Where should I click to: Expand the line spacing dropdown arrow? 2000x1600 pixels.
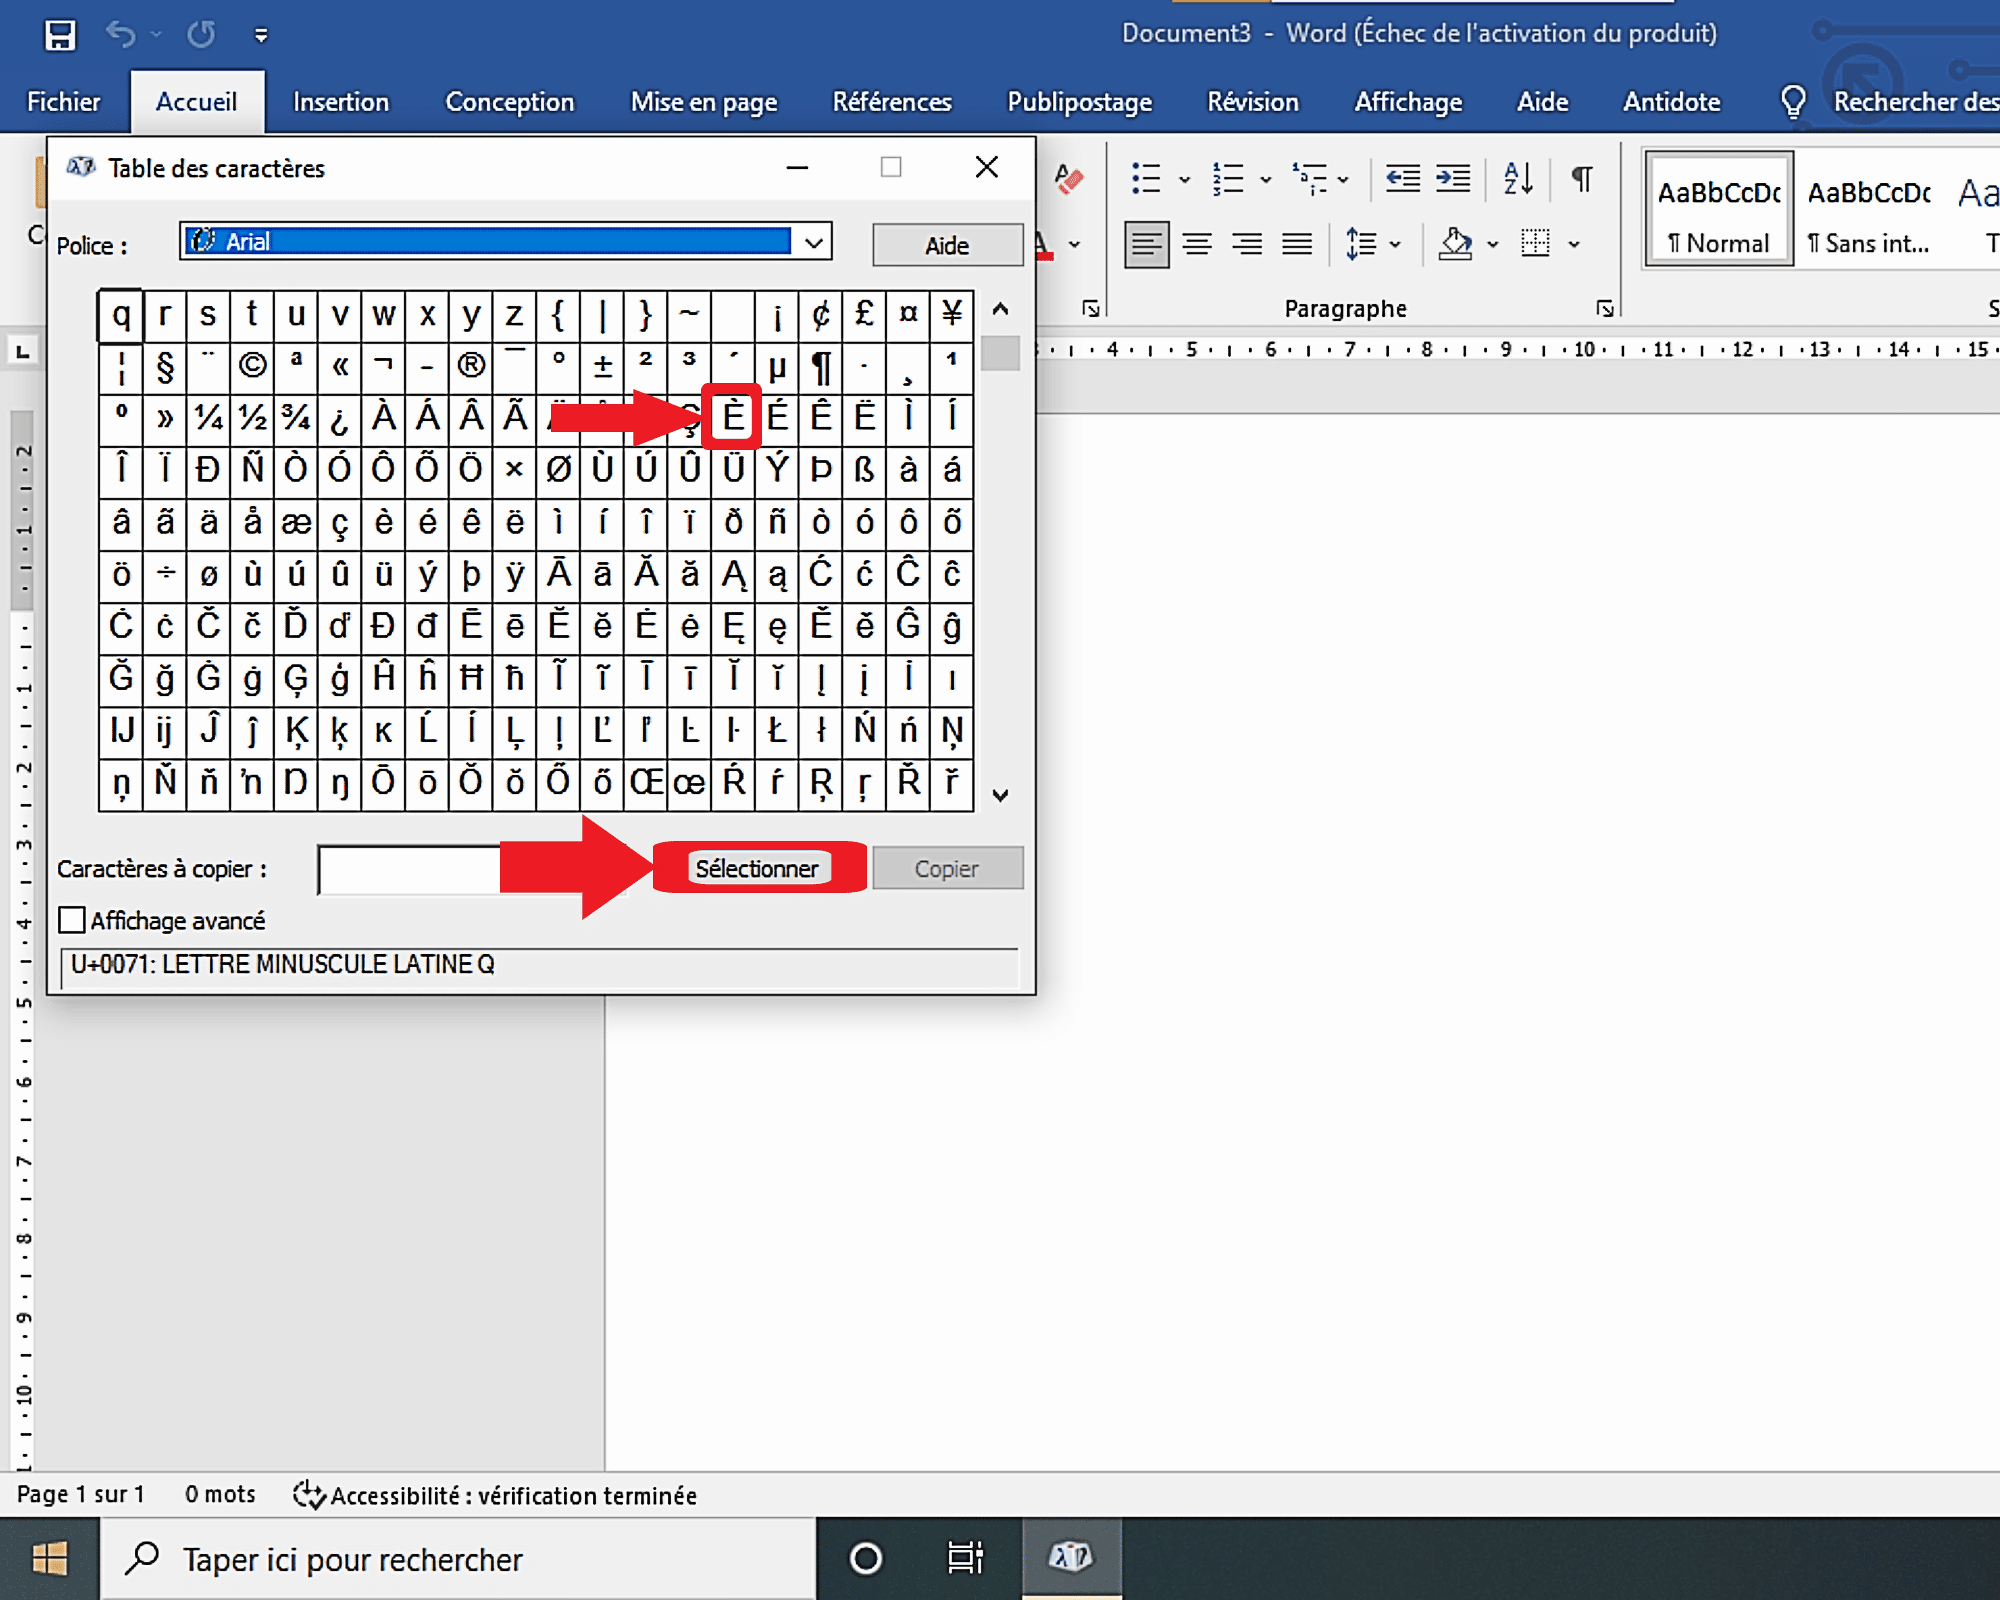pyautogui.click(x=1395, y=245)
